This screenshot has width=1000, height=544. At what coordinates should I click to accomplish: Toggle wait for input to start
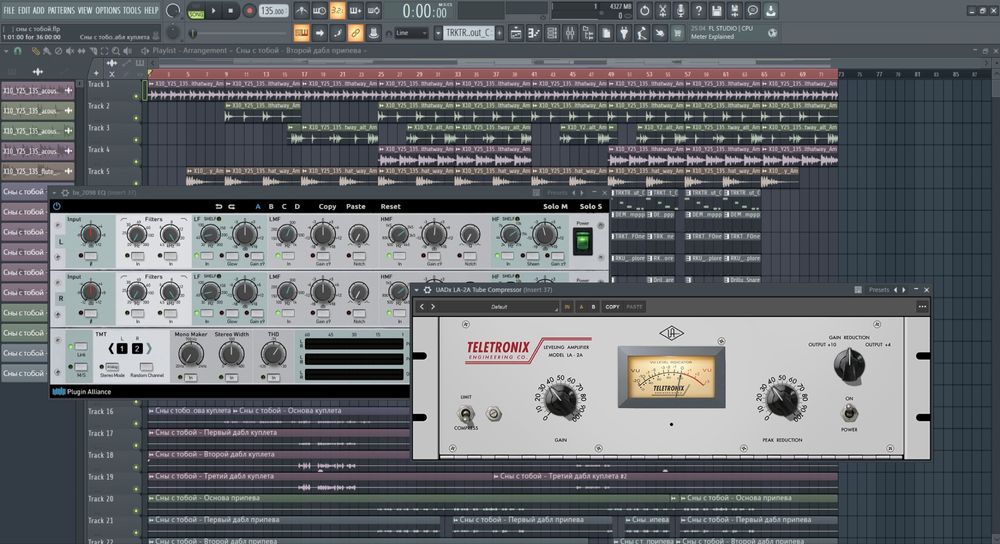click(320, 10)
